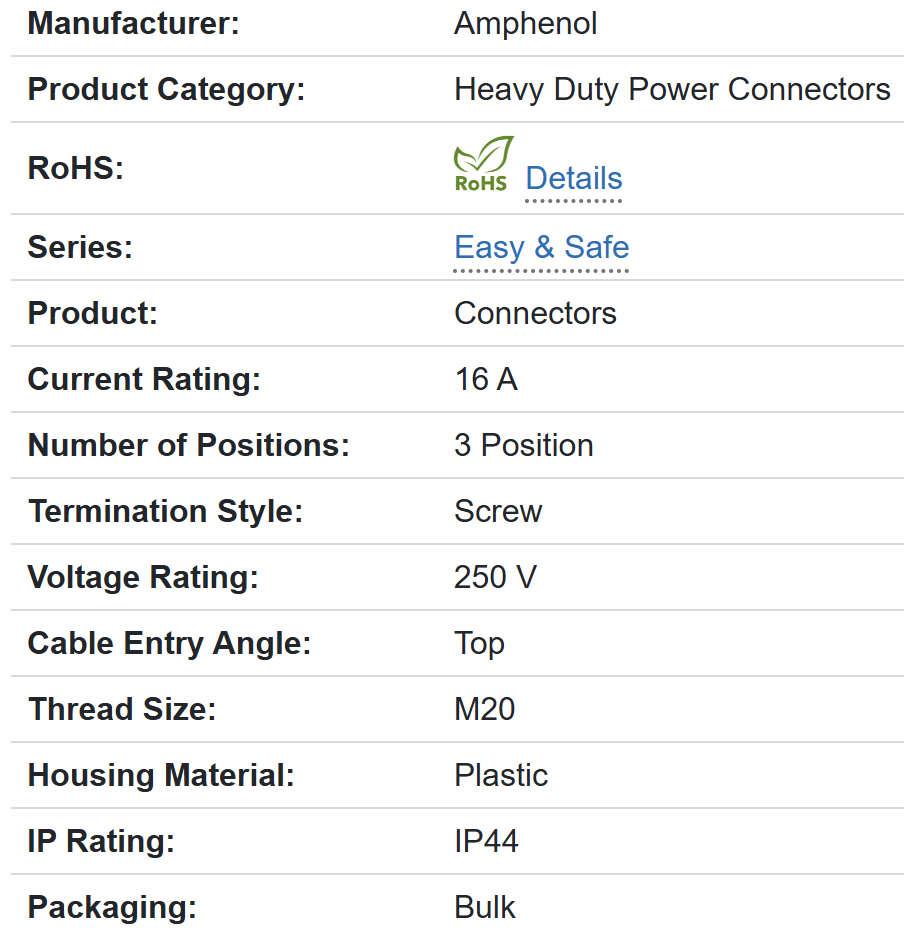Click the green RoHS leaf icon
904x932 pixels.
(483, 163)
